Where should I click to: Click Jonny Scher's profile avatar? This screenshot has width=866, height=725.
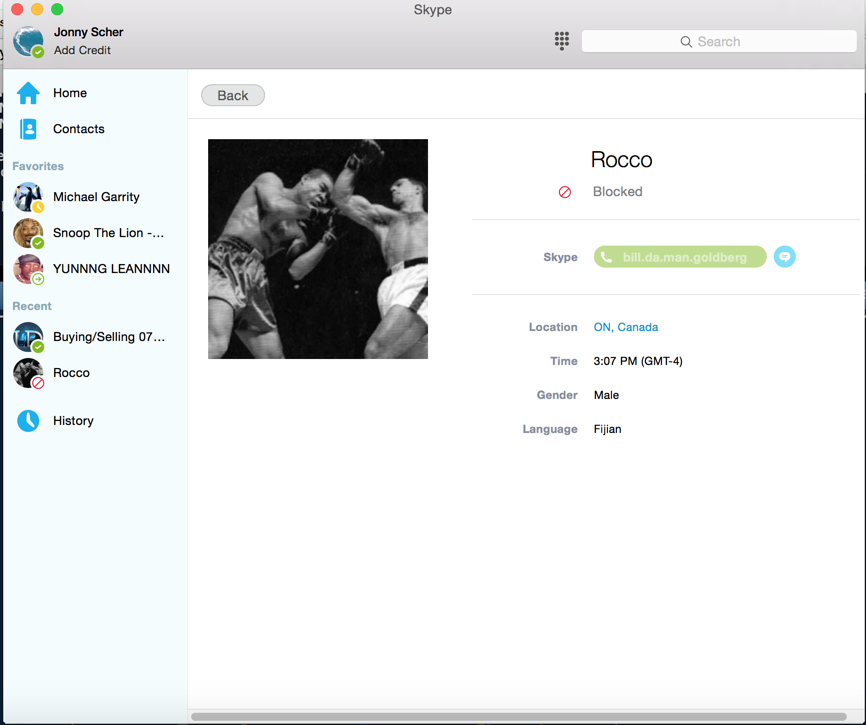[28, 41]
